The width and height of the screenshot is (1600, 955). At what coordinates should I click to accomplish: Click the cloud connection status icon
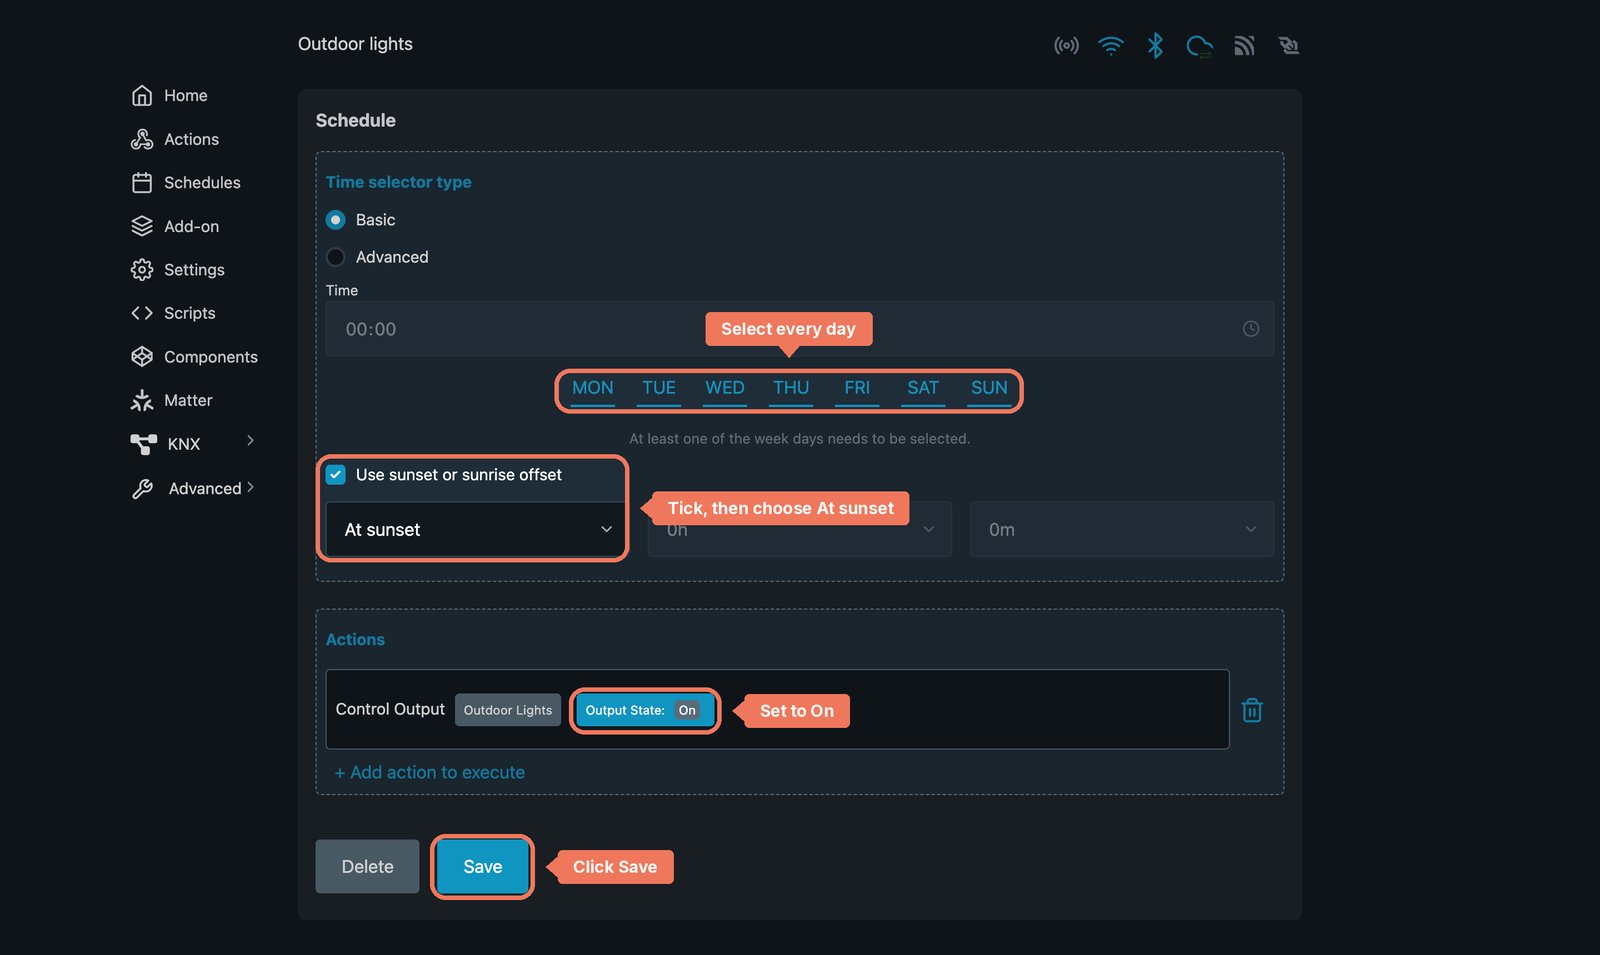(x=1199, y=46)
